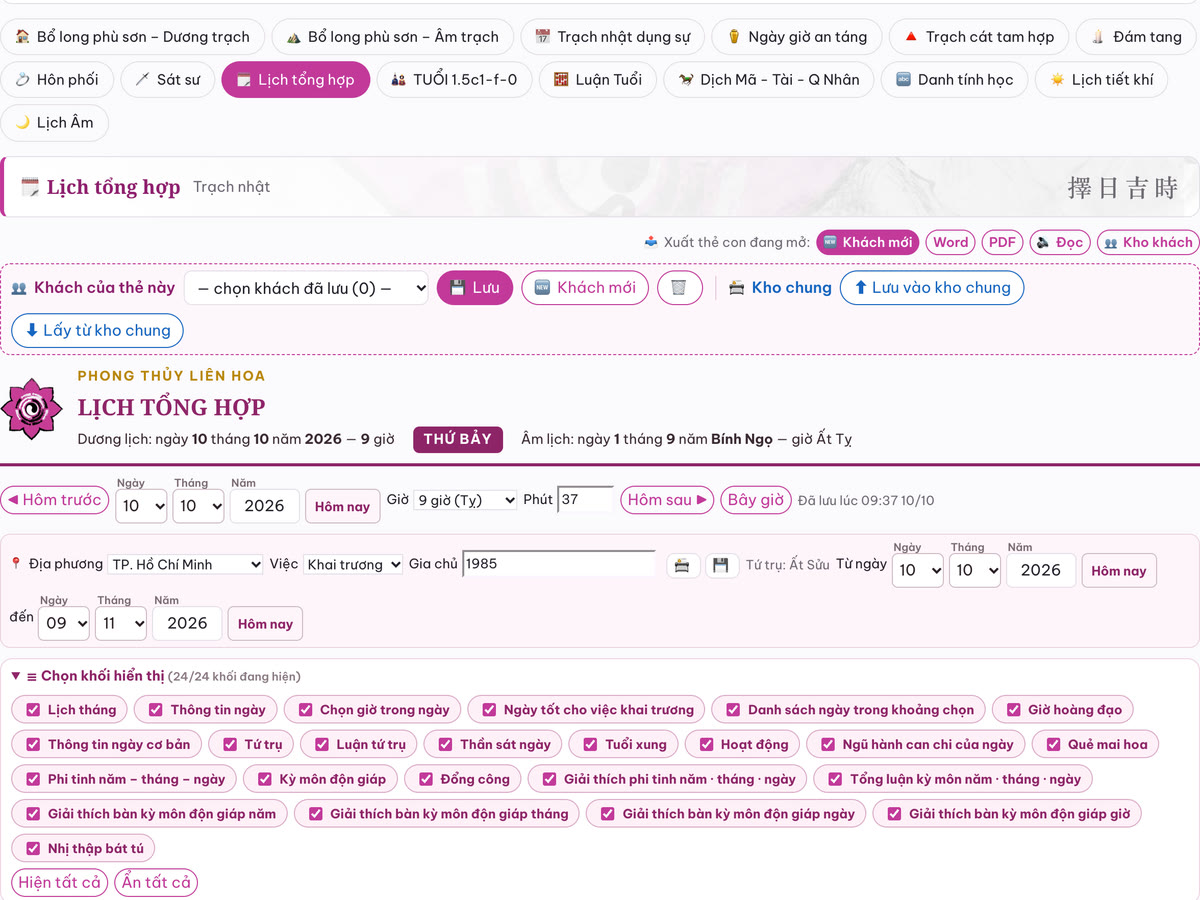Open Hôn phối ring tab

point(57,80)
